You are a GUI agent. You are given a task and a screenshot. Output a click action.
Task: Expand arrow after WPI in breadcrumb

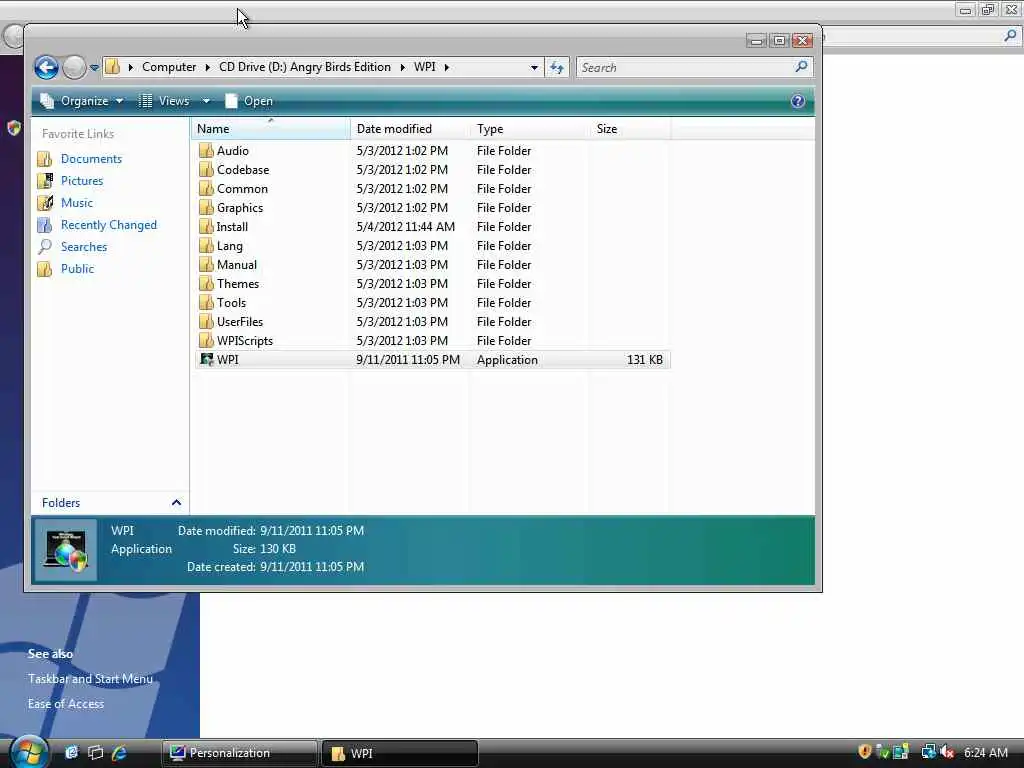(x=447, y=67)
